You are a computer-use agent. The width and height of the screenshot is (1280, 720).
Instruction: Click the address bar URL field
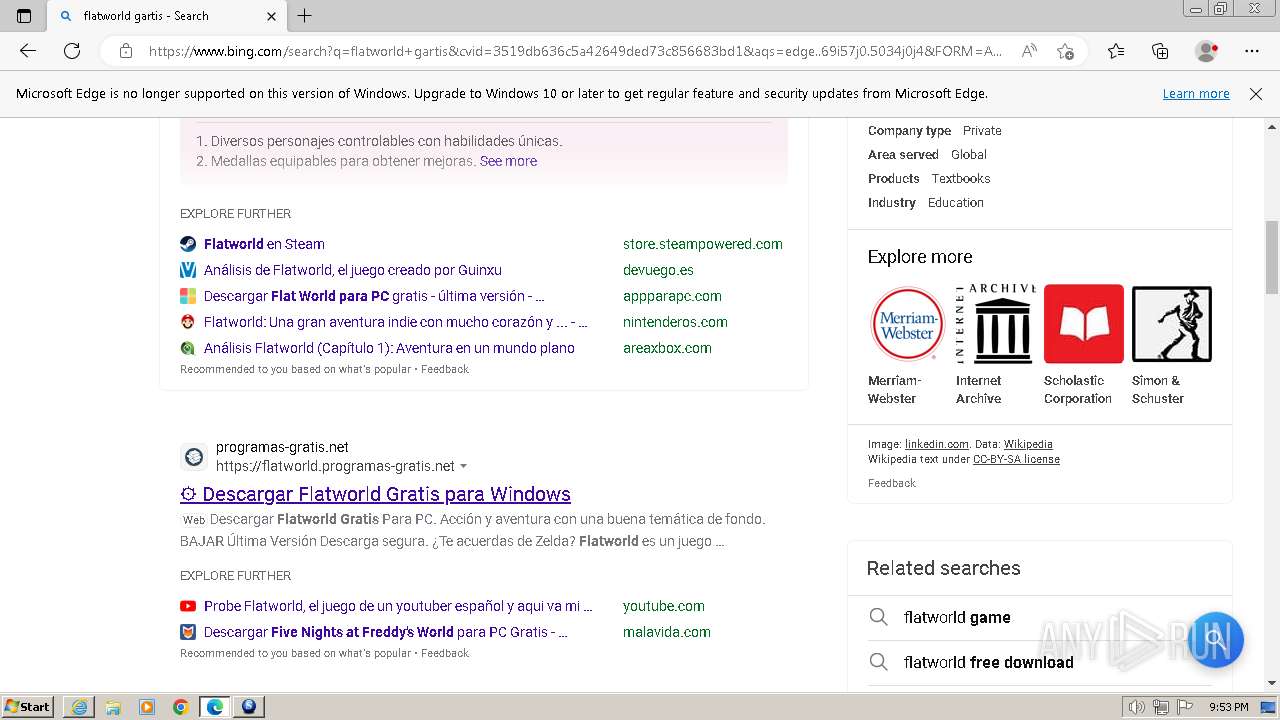[575, 51]
